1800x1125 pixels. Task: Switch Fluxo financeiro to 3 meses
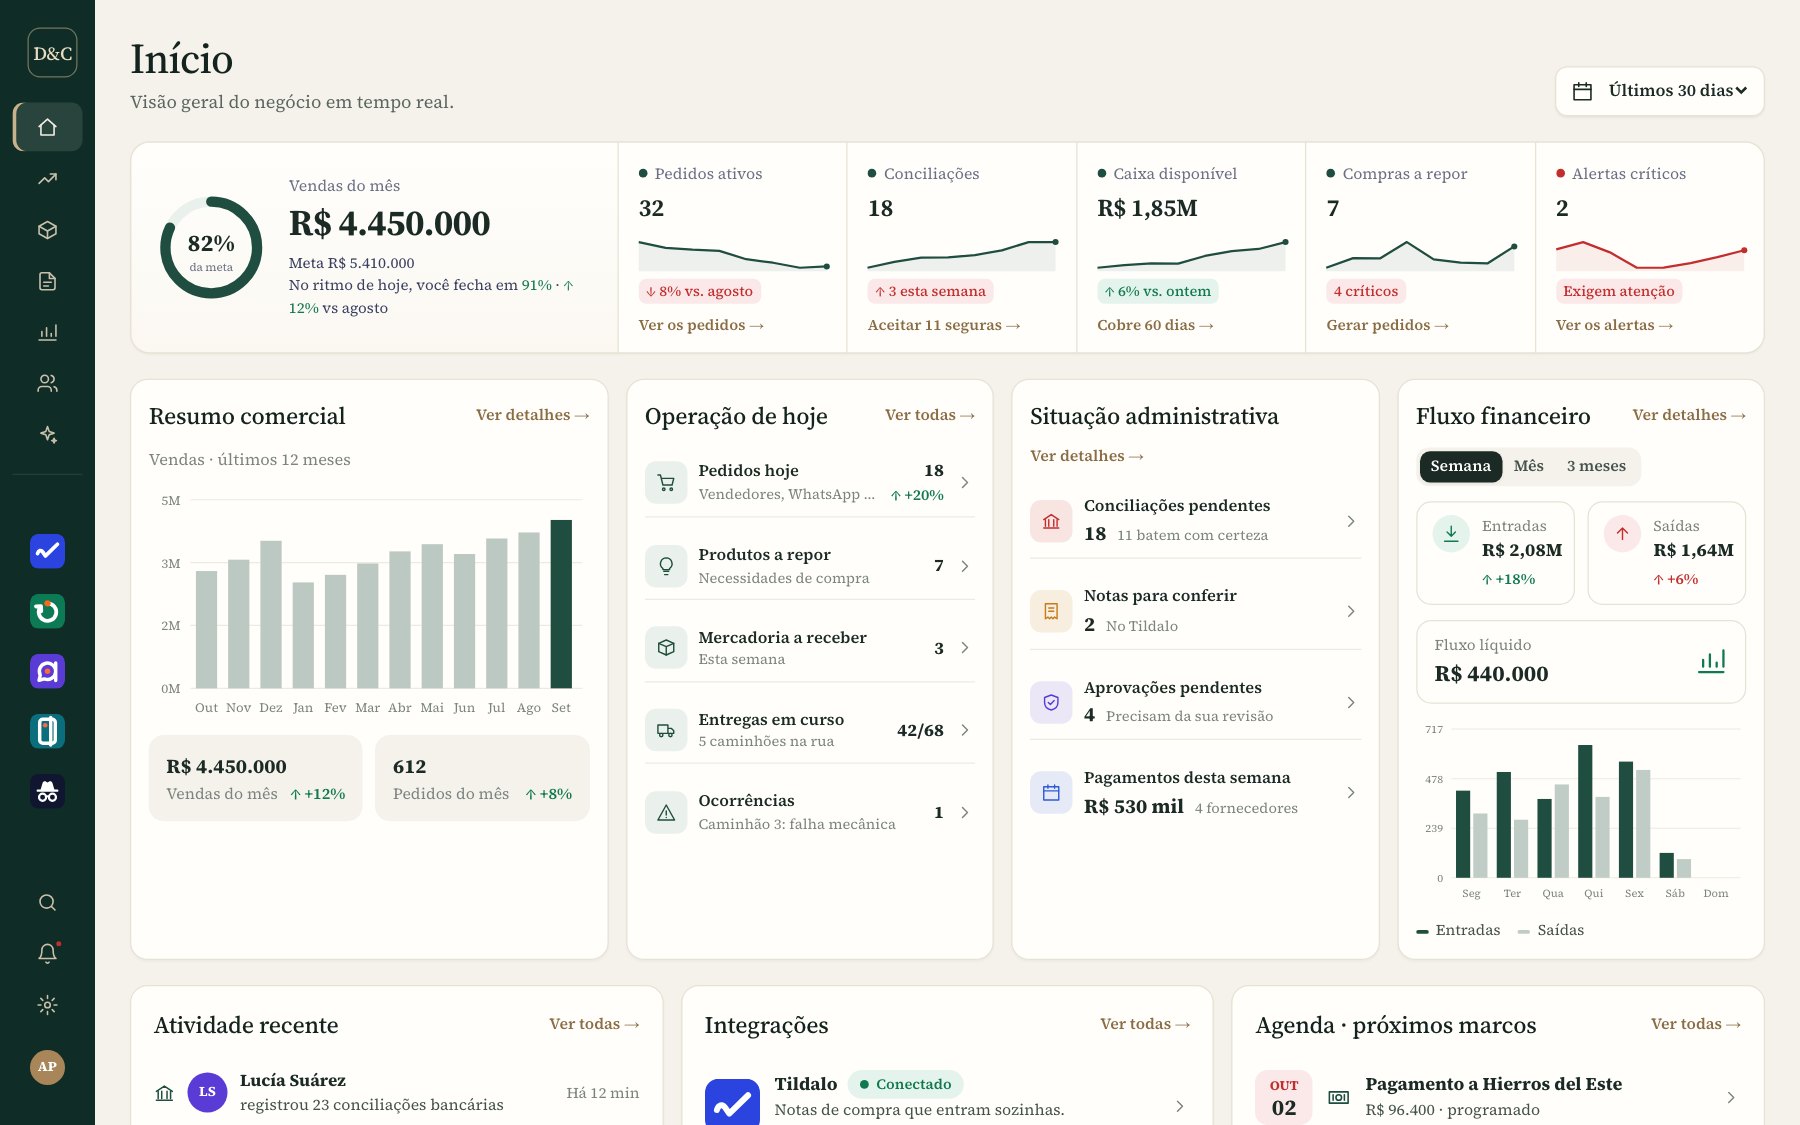[x=1596, y=466]
